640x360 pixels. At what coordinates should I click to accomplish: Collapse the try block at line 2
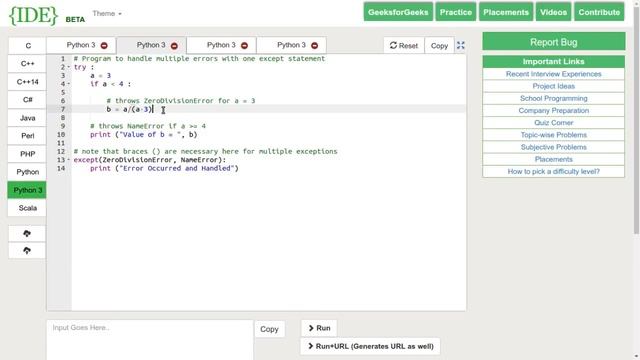69,67
